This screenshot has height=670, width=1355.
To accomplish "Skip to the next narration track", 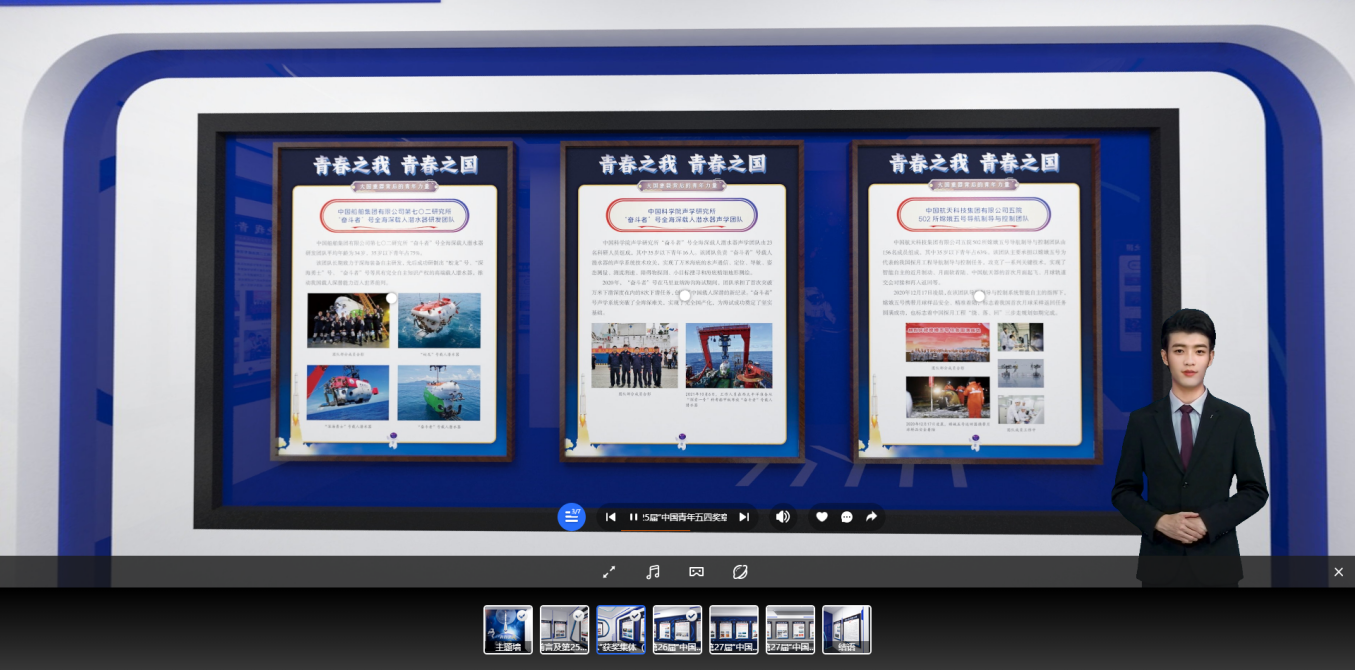I will [744, 517].
